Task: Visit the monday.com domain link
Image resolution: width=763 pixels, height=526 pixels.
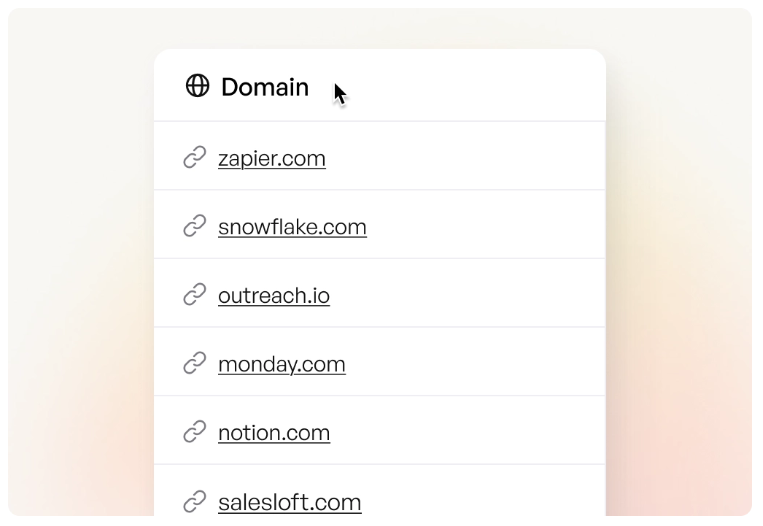Action: pos(282,364)
